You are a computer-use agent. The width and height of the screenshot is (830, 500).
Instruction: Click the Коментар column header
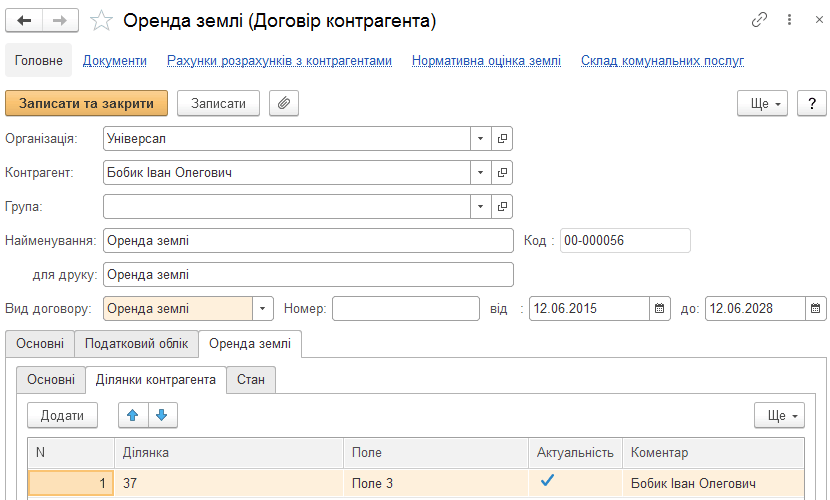coord(714,453)
